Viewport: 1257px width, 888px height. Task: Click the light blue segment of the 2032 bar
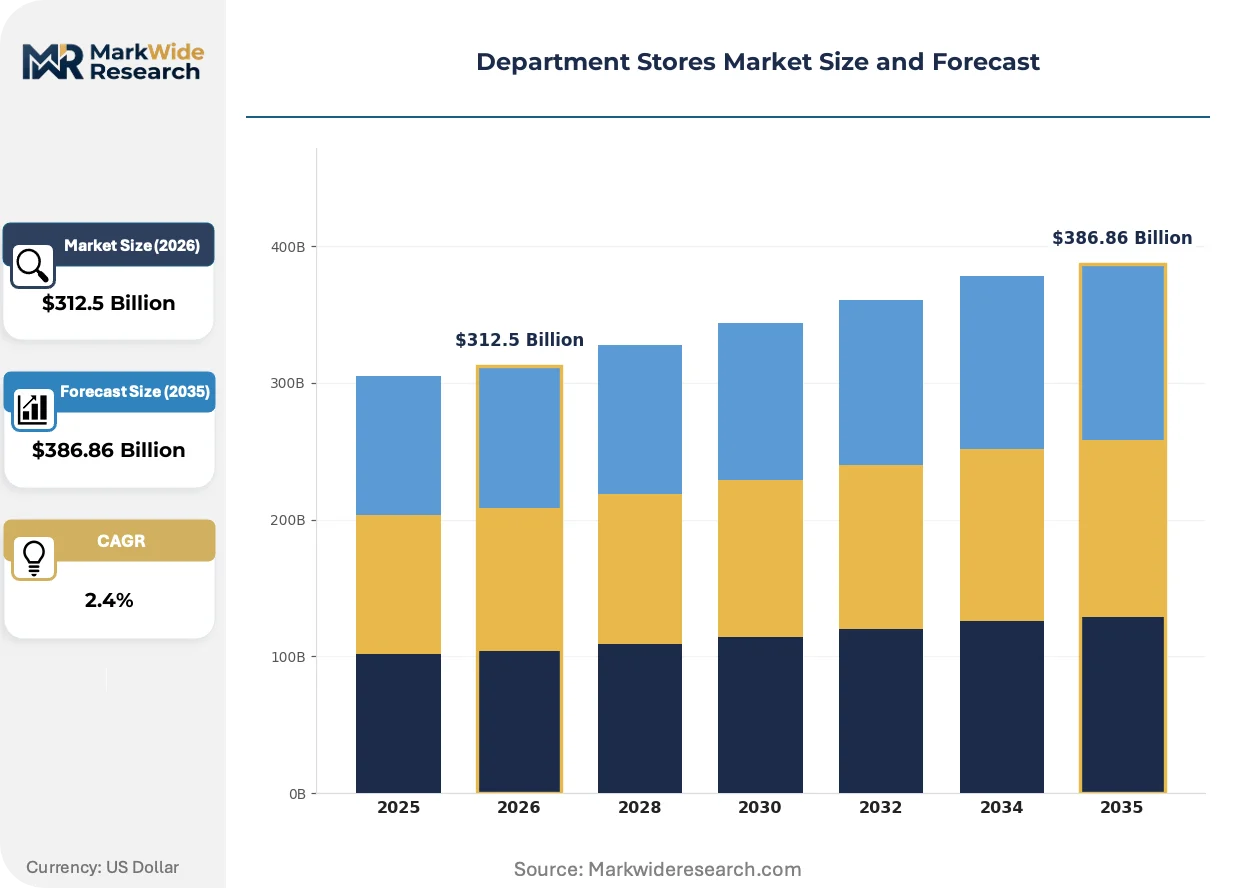click(881, 383)
